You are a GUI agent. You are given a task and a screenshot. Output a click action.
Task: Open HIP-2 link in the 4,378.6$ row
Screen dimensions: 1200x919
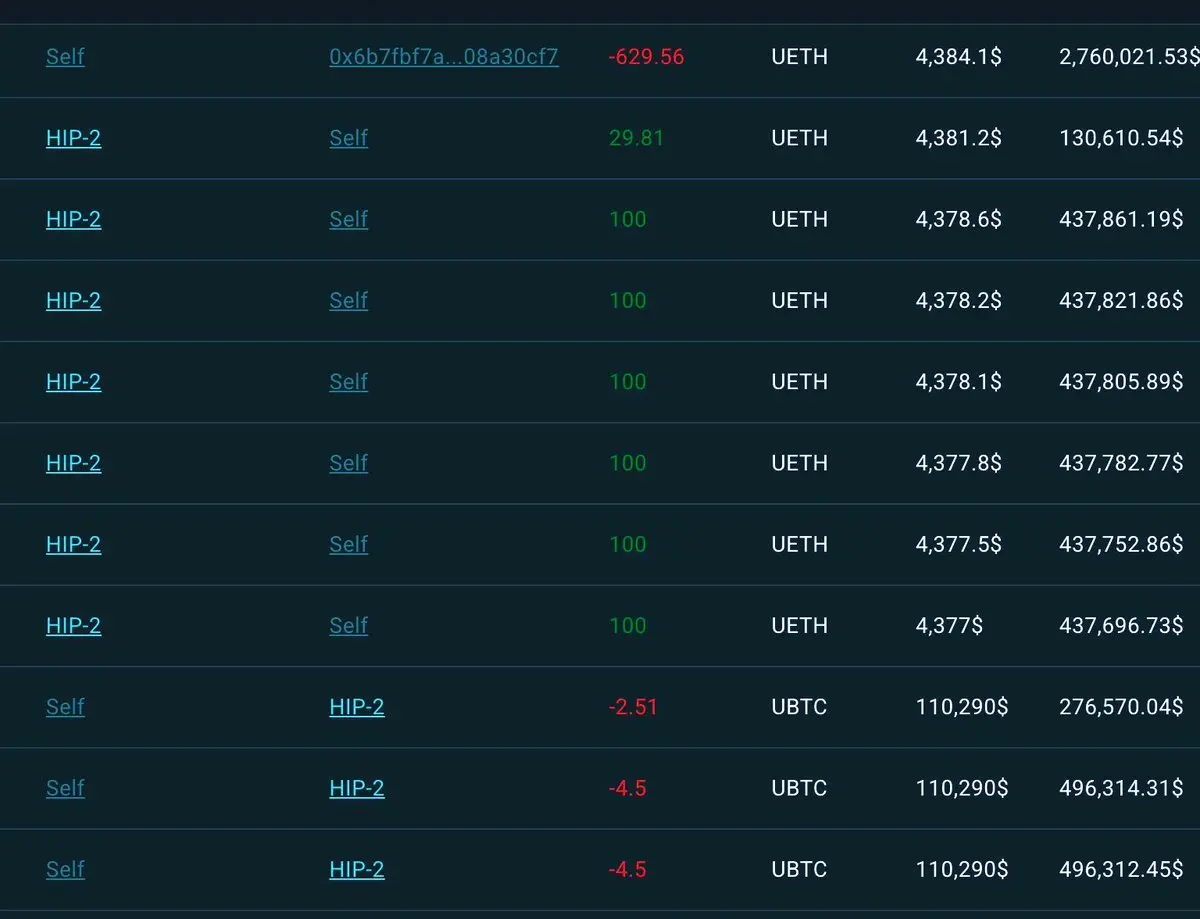click(x=73, y=219)
